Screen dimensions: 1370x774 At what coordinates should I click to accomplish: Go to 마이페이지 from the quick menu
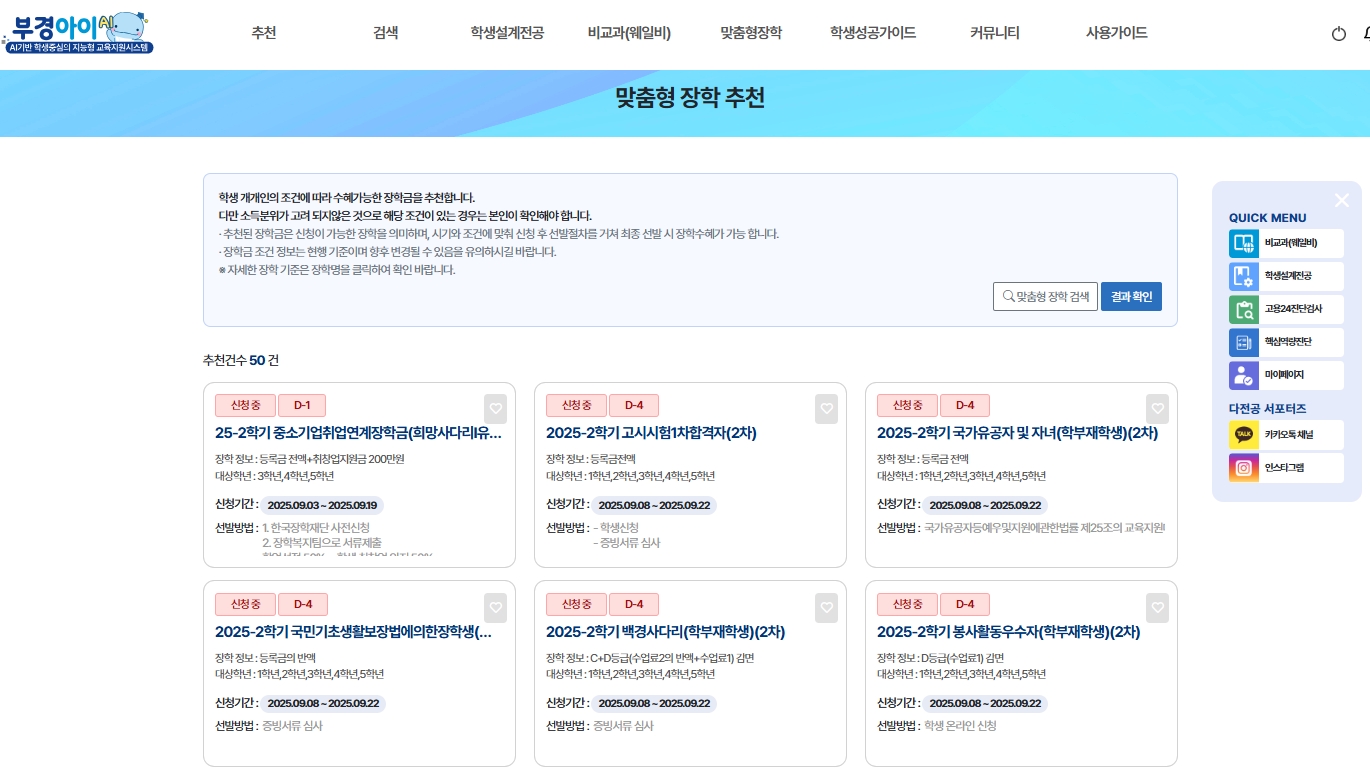click(x=1286, y=375)
